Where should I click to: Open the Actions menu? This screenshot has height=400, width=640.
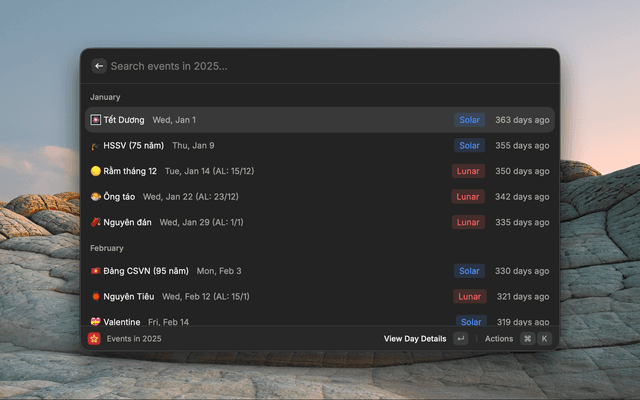pyautogui.click(x=499, y=339)
